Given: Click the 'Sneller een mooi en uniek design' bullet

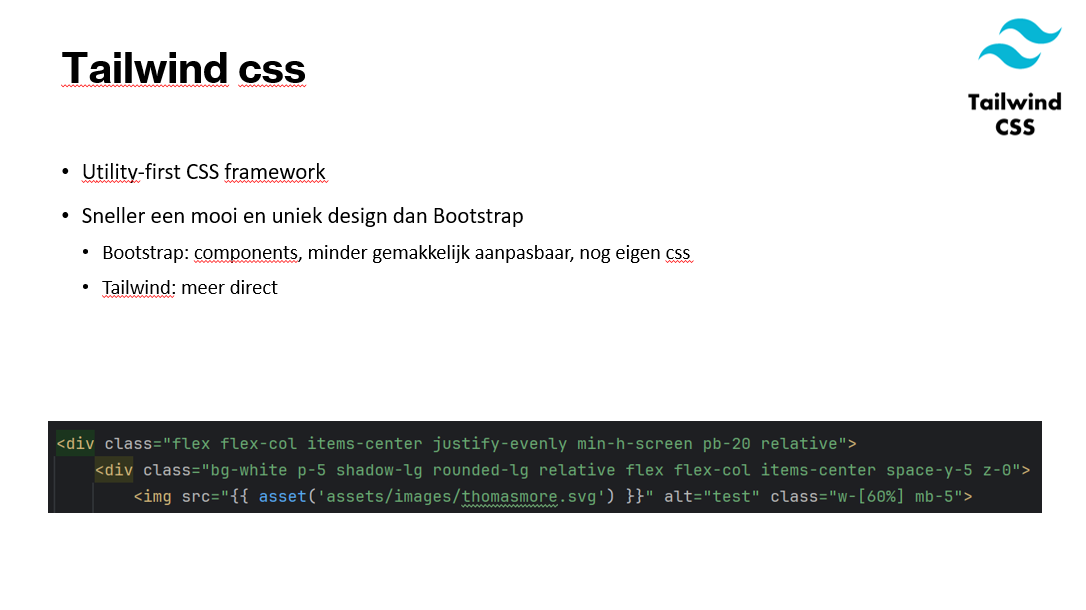Looking at the screenshot, I should pos(303,216).
